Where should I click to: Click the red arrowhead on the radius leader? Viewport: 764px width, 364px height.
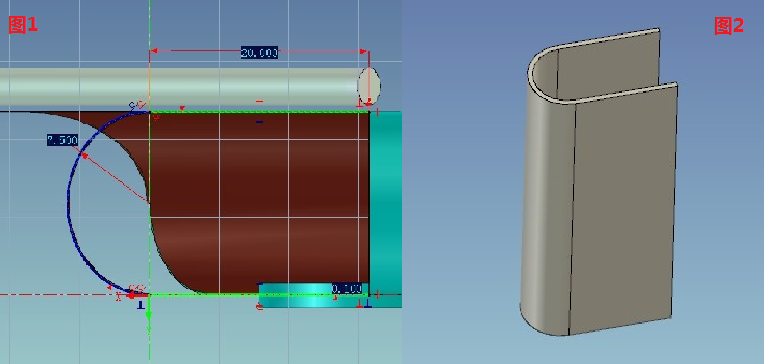click(84, 156)
